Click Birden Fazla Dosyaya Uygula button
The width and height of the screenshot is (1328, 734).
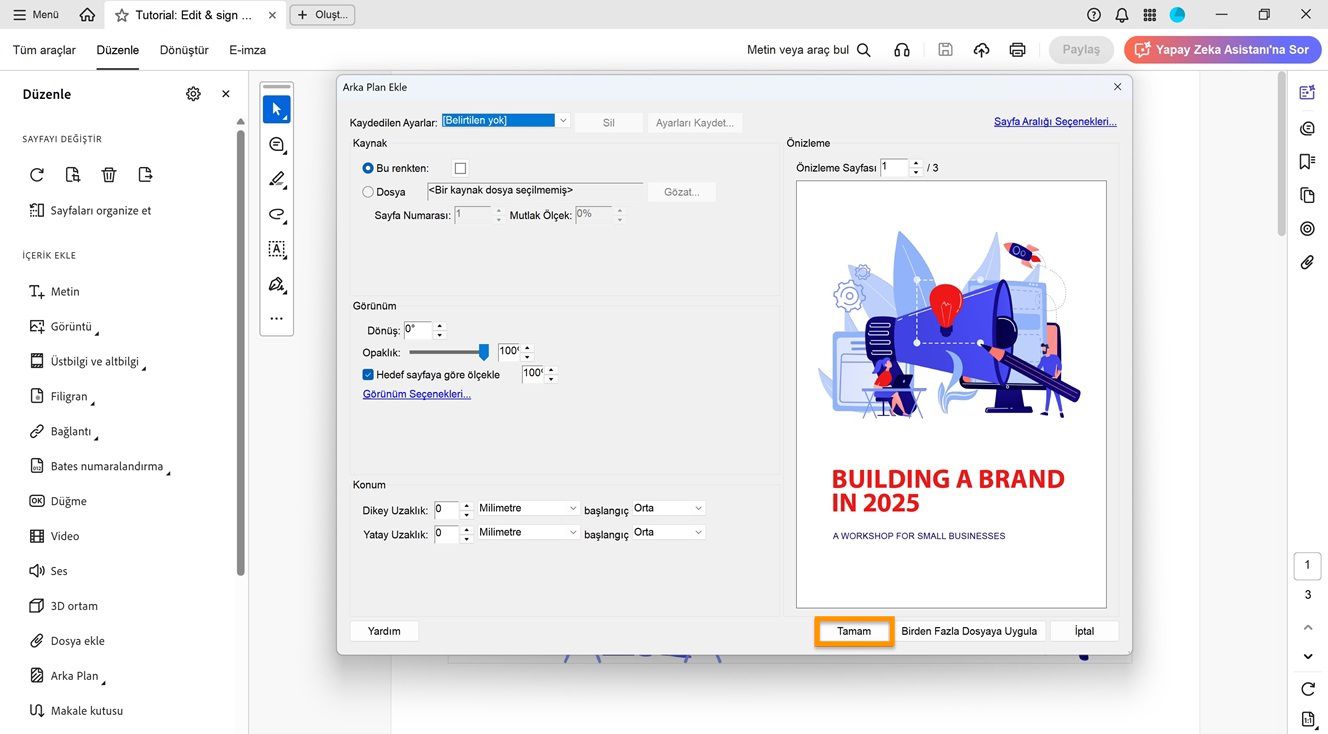(x=969, y=631)
